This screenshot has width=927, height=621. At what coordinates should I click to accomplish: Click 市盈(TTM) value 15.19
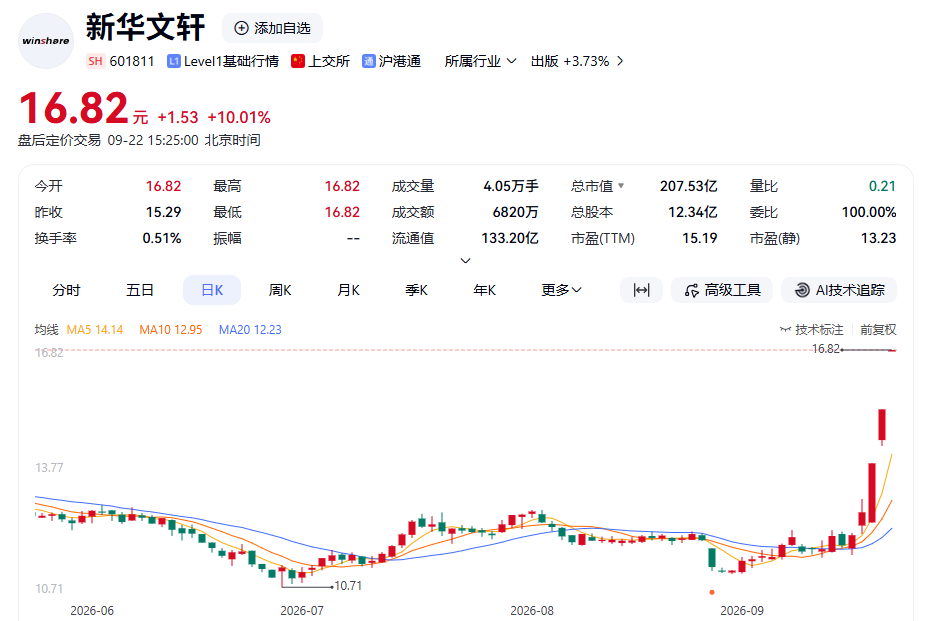point(700,238)
